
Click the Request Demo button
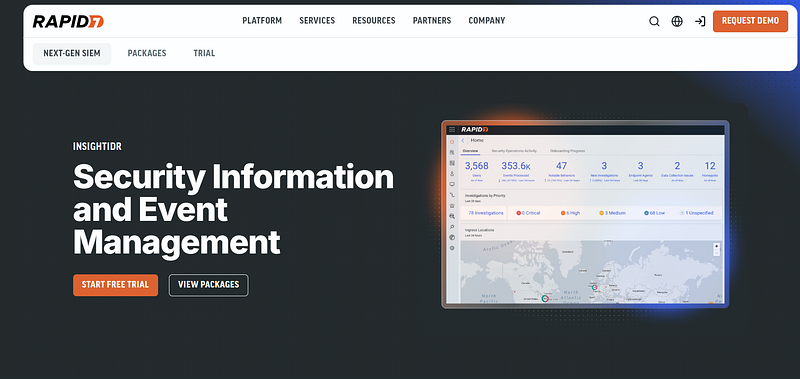click(x=751, y=21)
